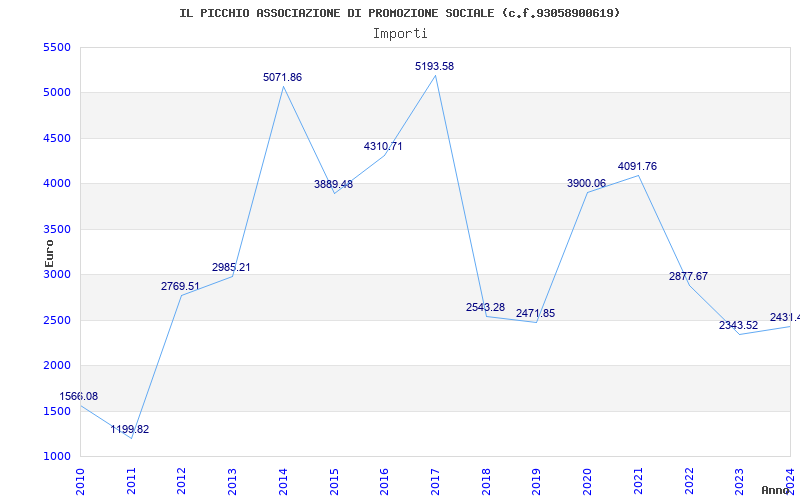
Task: Click y-axis value 3500
Action: pyautogui.click(x=58, y=229)
